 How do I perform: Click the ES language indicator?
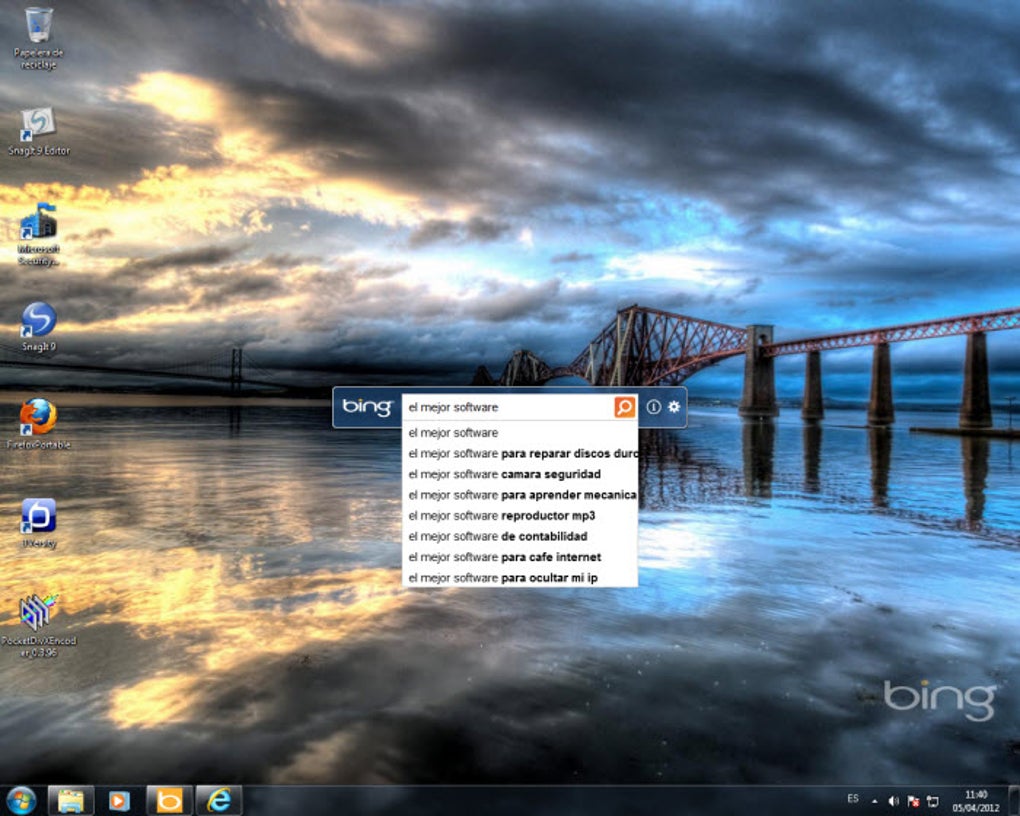(x=853, y=799)
